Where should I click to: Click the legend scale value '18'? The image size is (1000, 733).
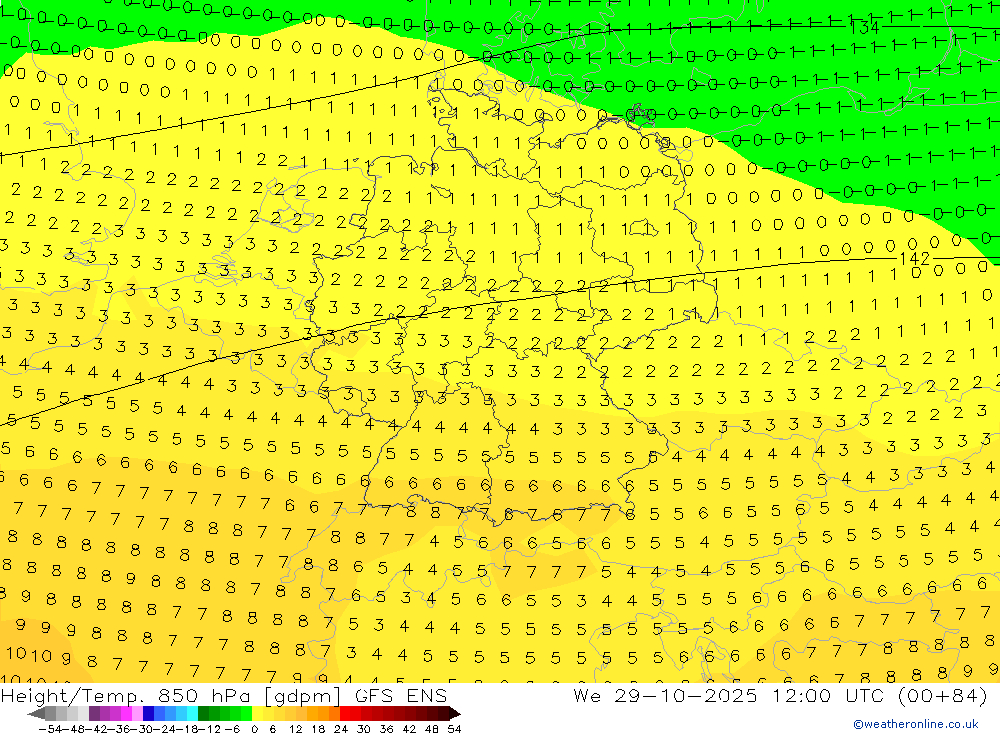click(318, 729)
